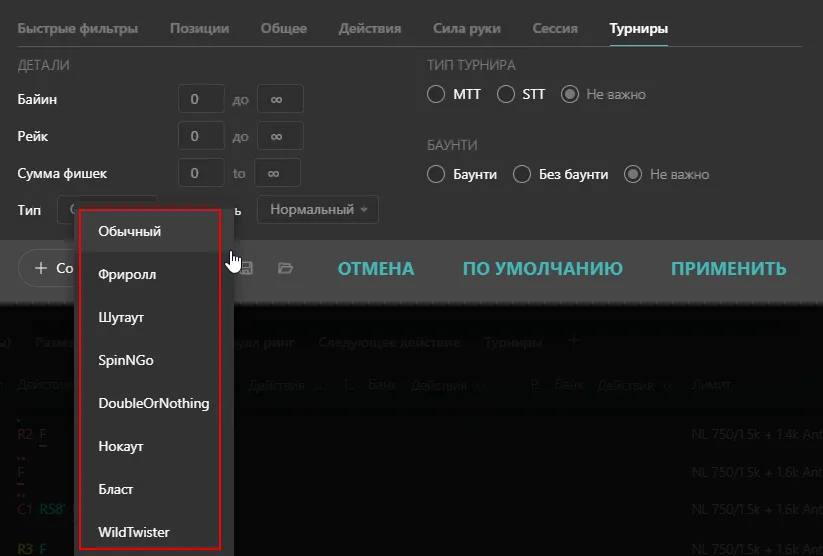Click the ОТМЕНА button
823x556 pixels.
pyautogui.click(x=375, y=268)
